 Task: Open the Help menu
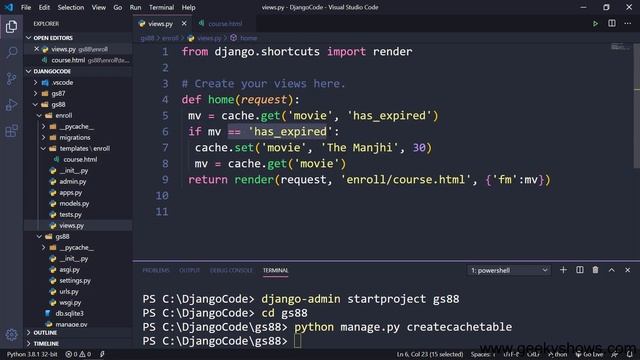click(188, 7)
